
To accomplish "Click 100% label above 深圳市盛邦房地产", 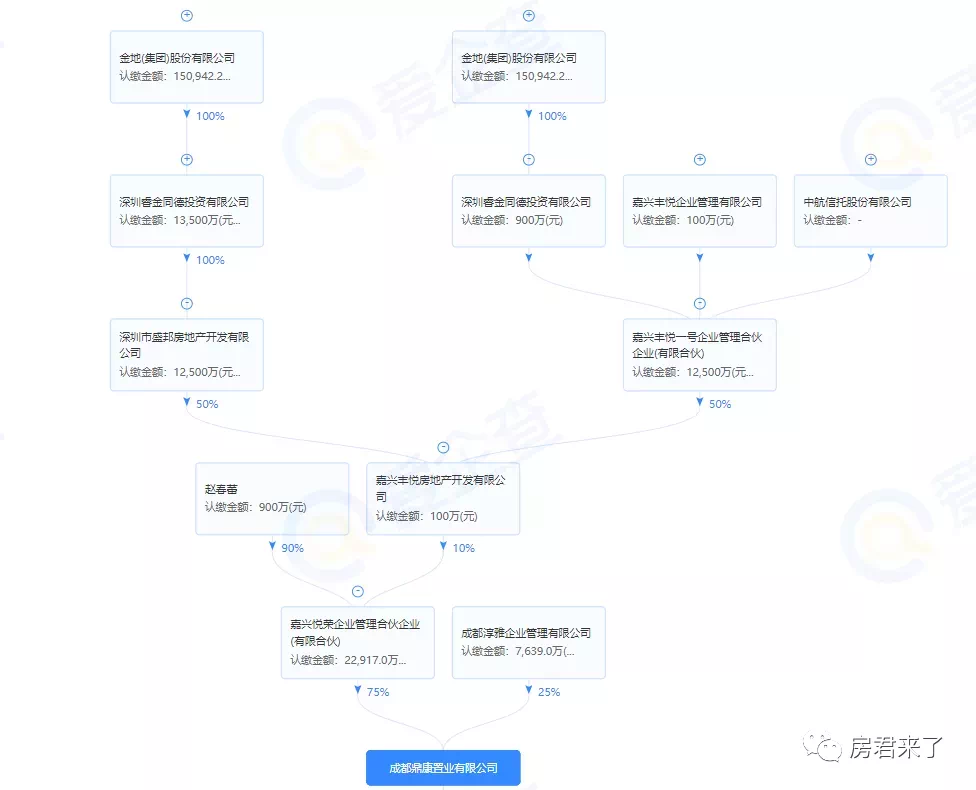I will coord(210,260).
